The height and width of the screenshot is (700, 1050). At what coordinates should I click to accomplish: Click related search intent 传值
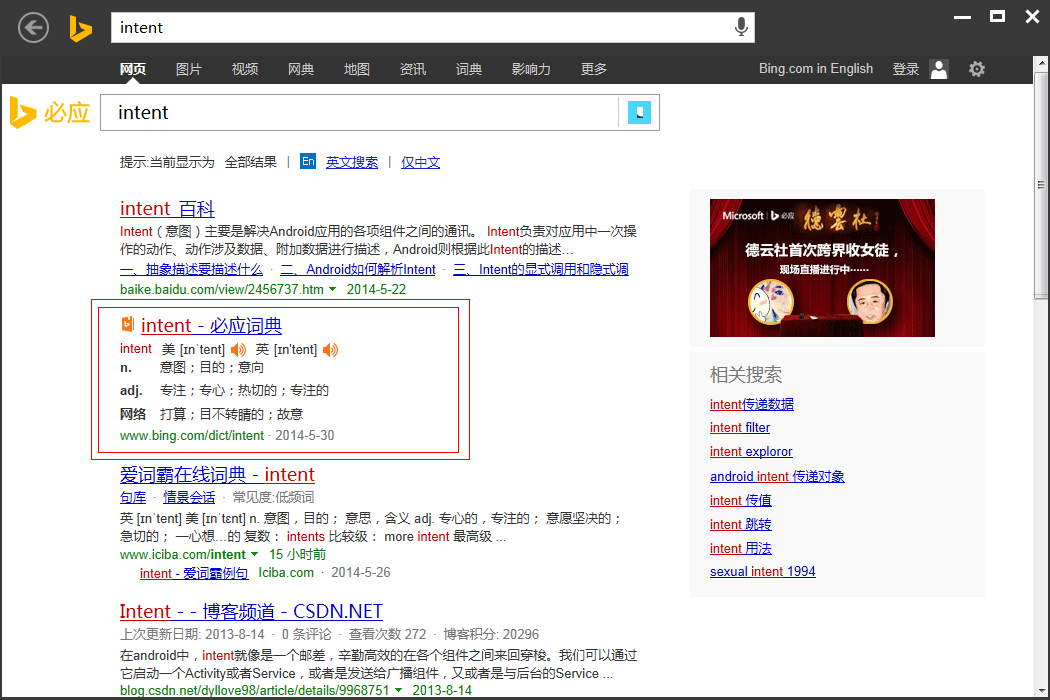[741, 500]
